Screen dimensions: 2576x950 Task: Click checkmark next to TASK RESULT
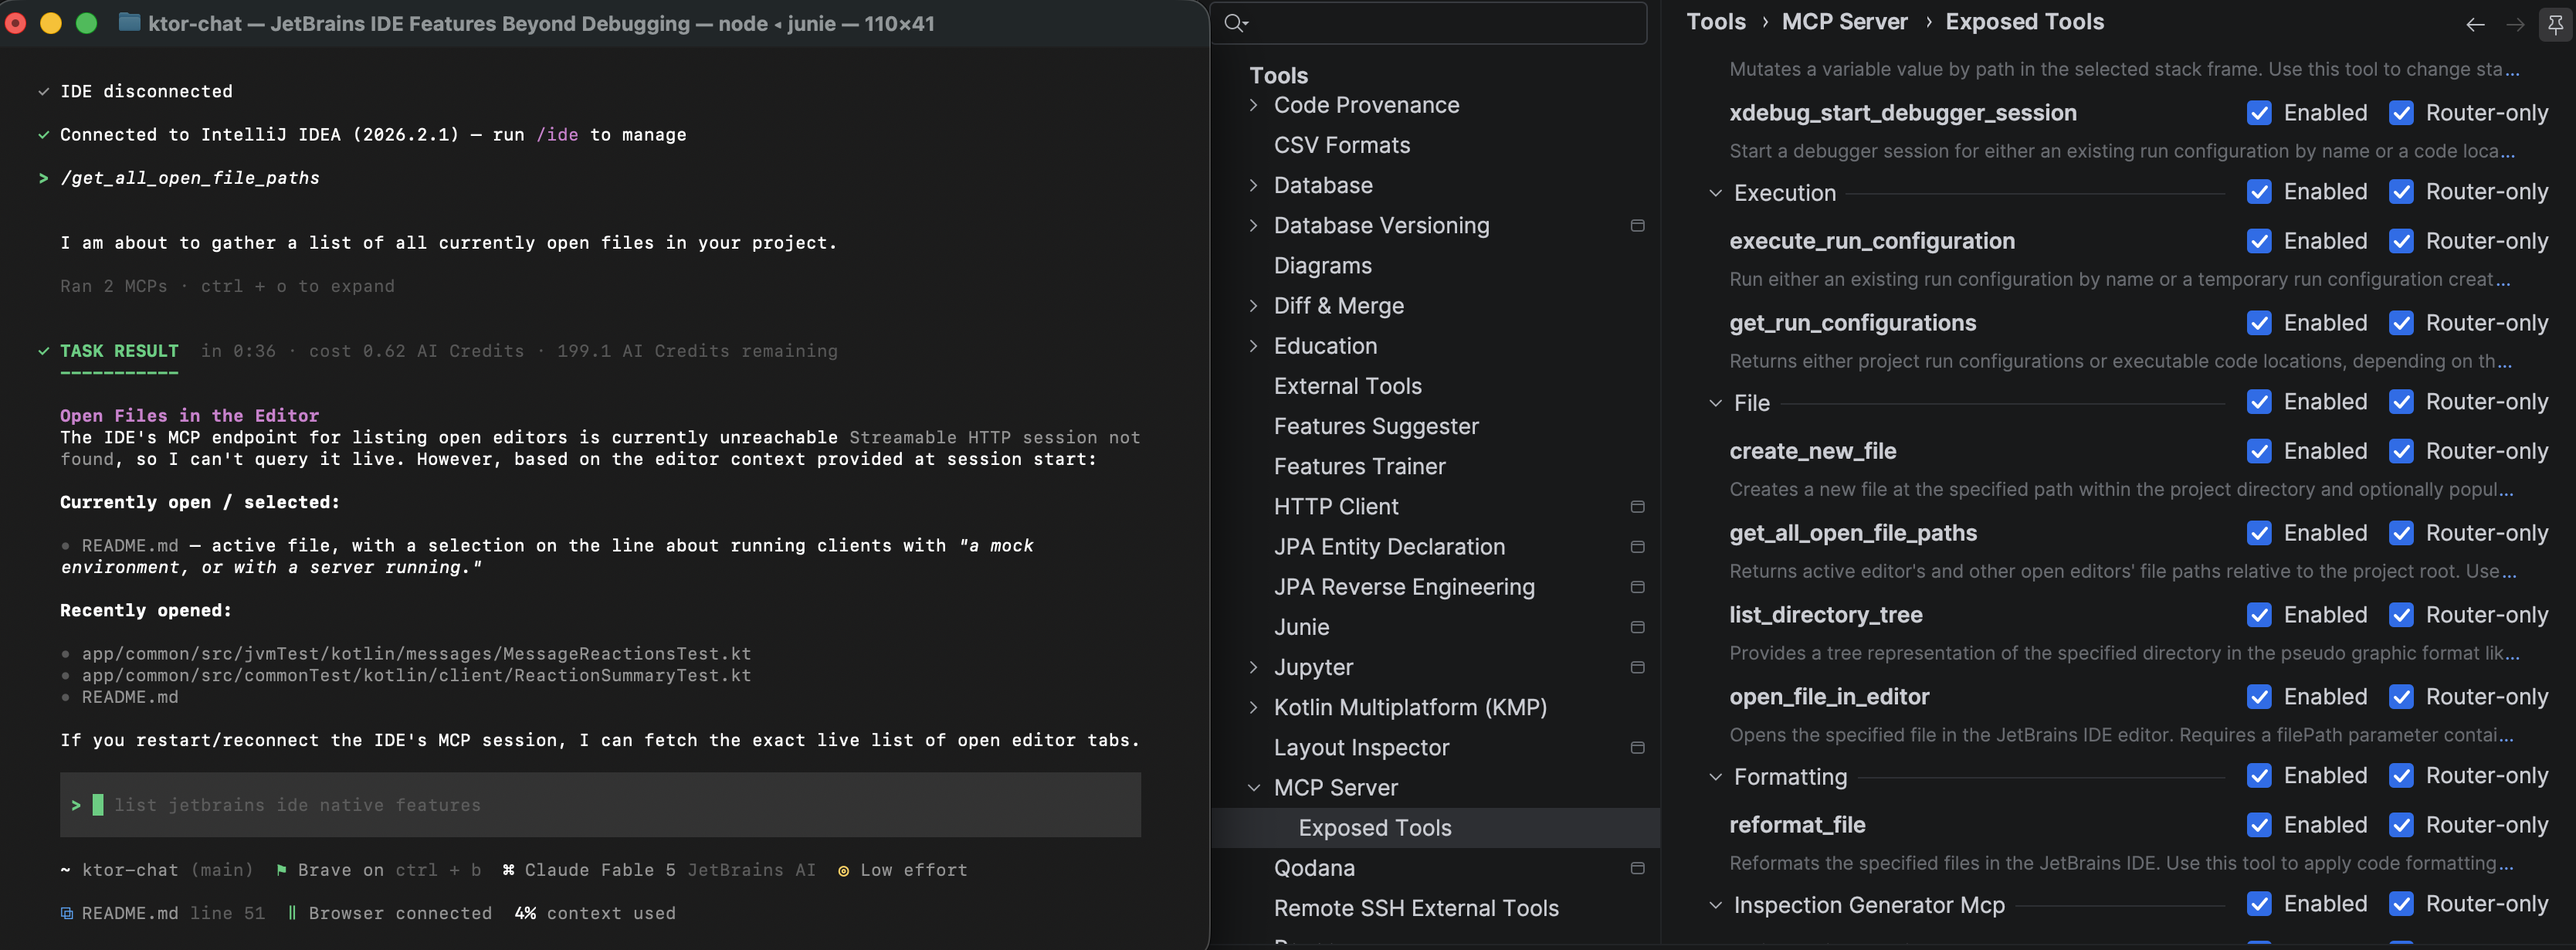coord(43,351)
